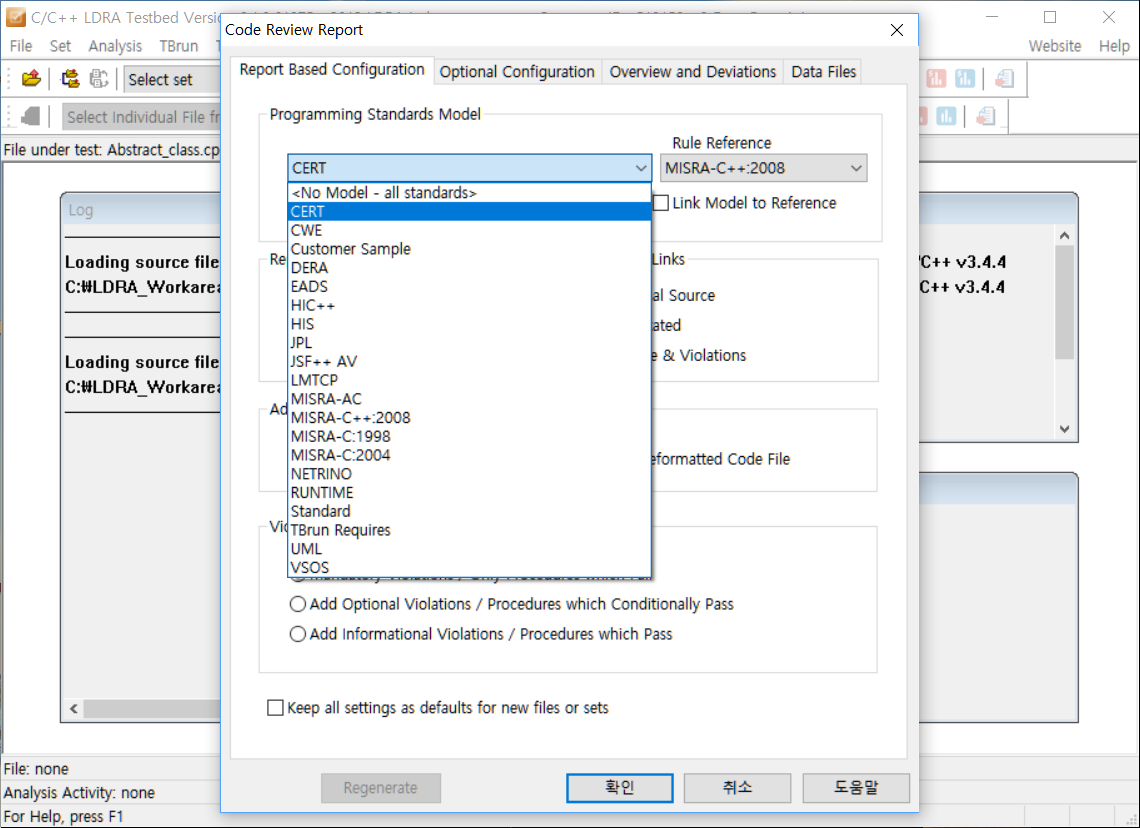Select VSOS in the model list
The width and height of the screenshot is (1140, 828).
coord(469,568)
